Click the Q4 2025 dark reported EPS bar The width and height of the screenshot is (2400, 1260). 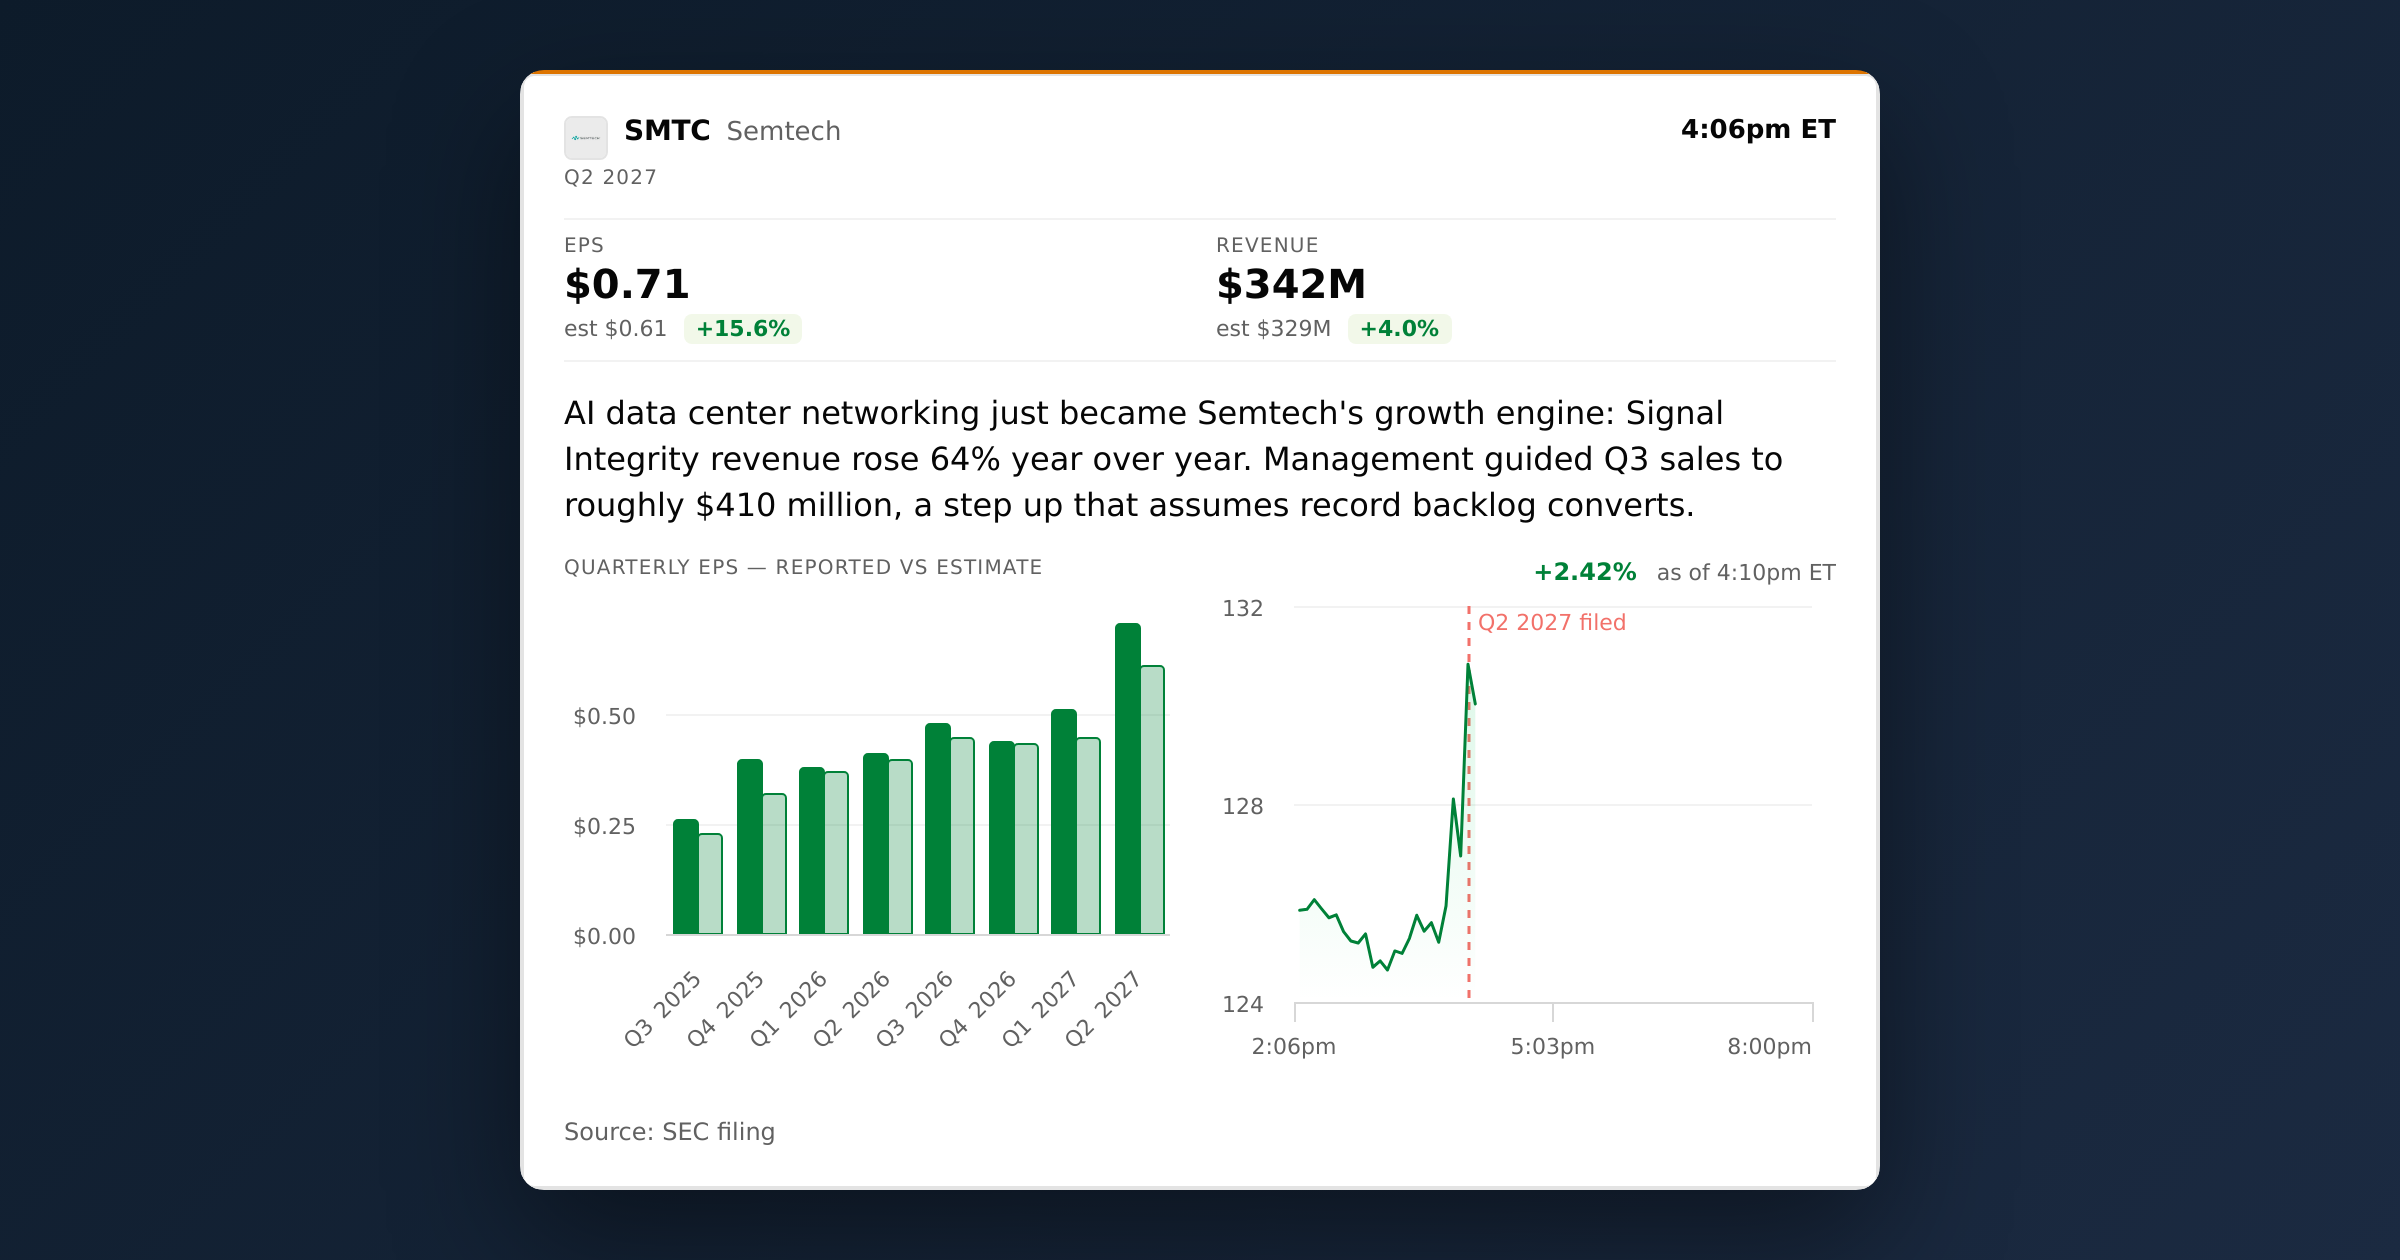(x=750, y=847)
